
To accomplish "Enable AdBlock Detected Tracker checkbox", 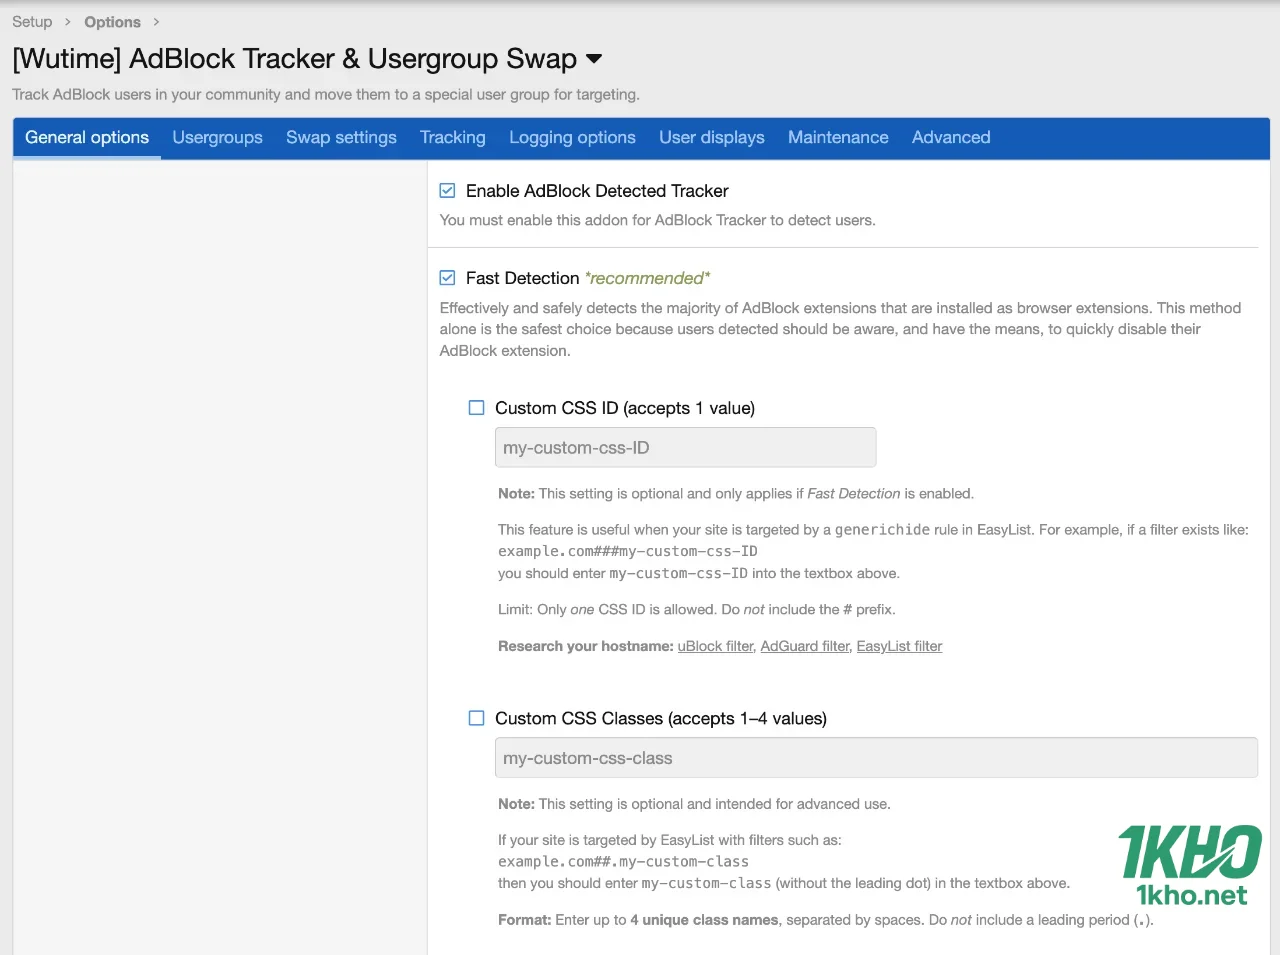I will [x=446, y=190].
